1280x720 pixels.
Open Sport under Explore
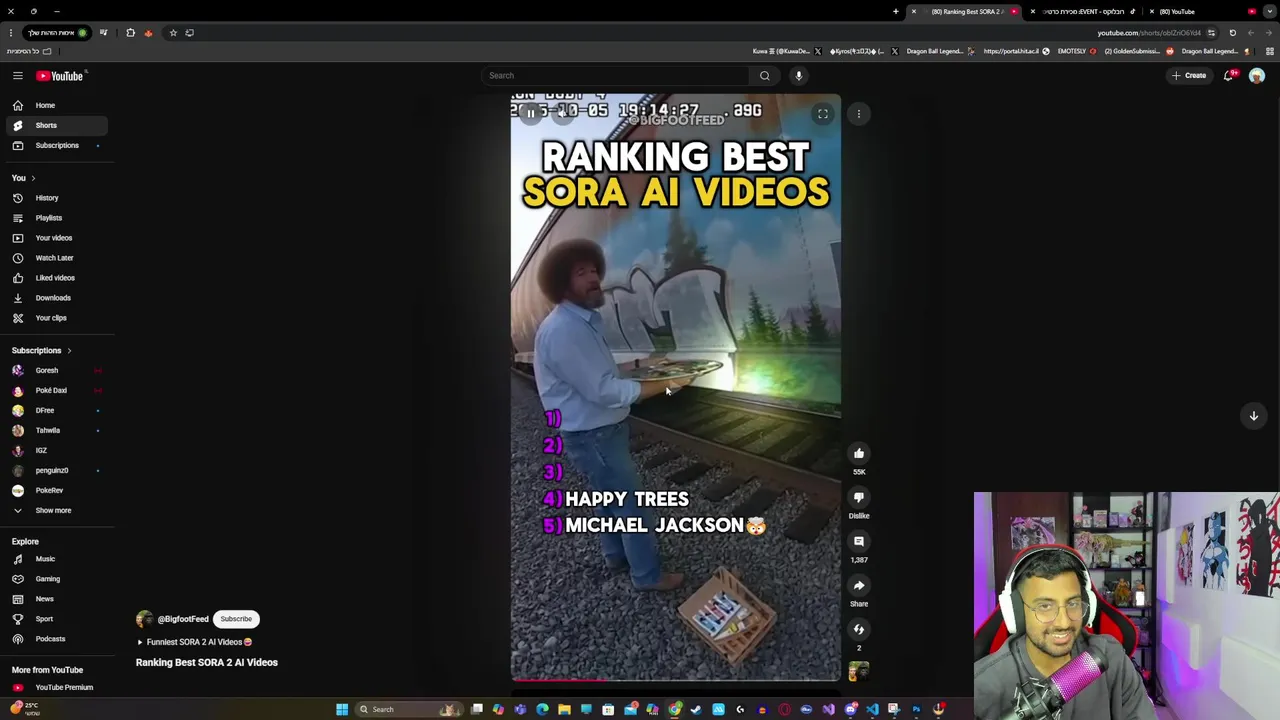click(55, 619)
